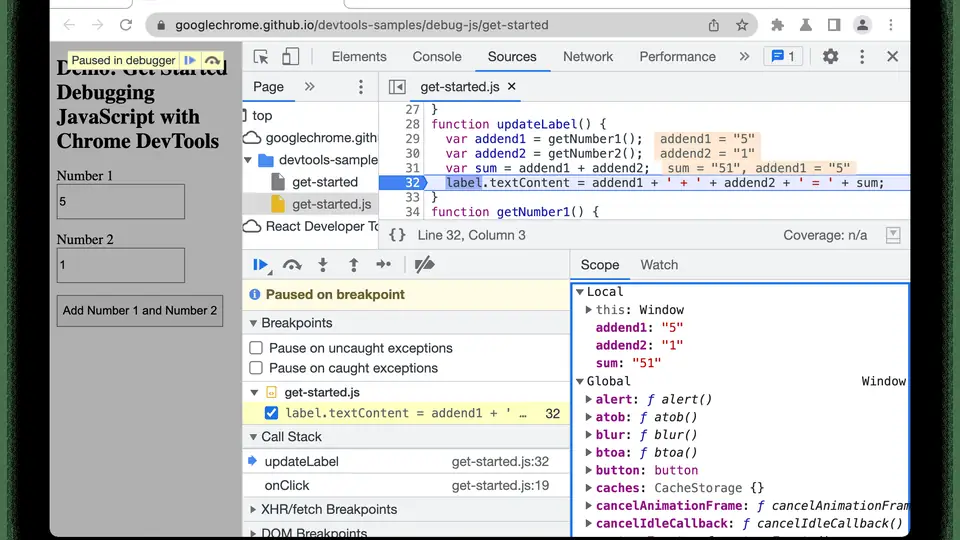The height and width of the screenshot is (540, 960).
Task: Deactivate breakpoints icon
Action: coord(424,265)
